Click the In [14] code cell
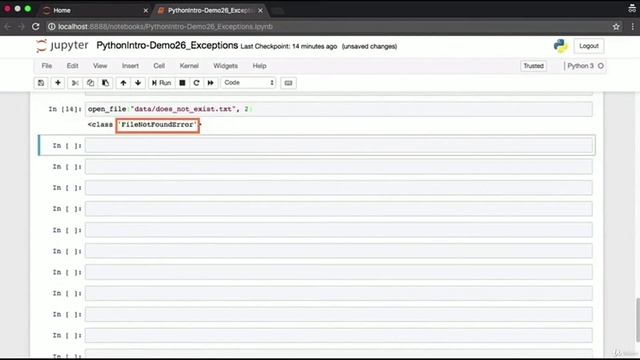This screenshot has width=640, height=360. 339,109
